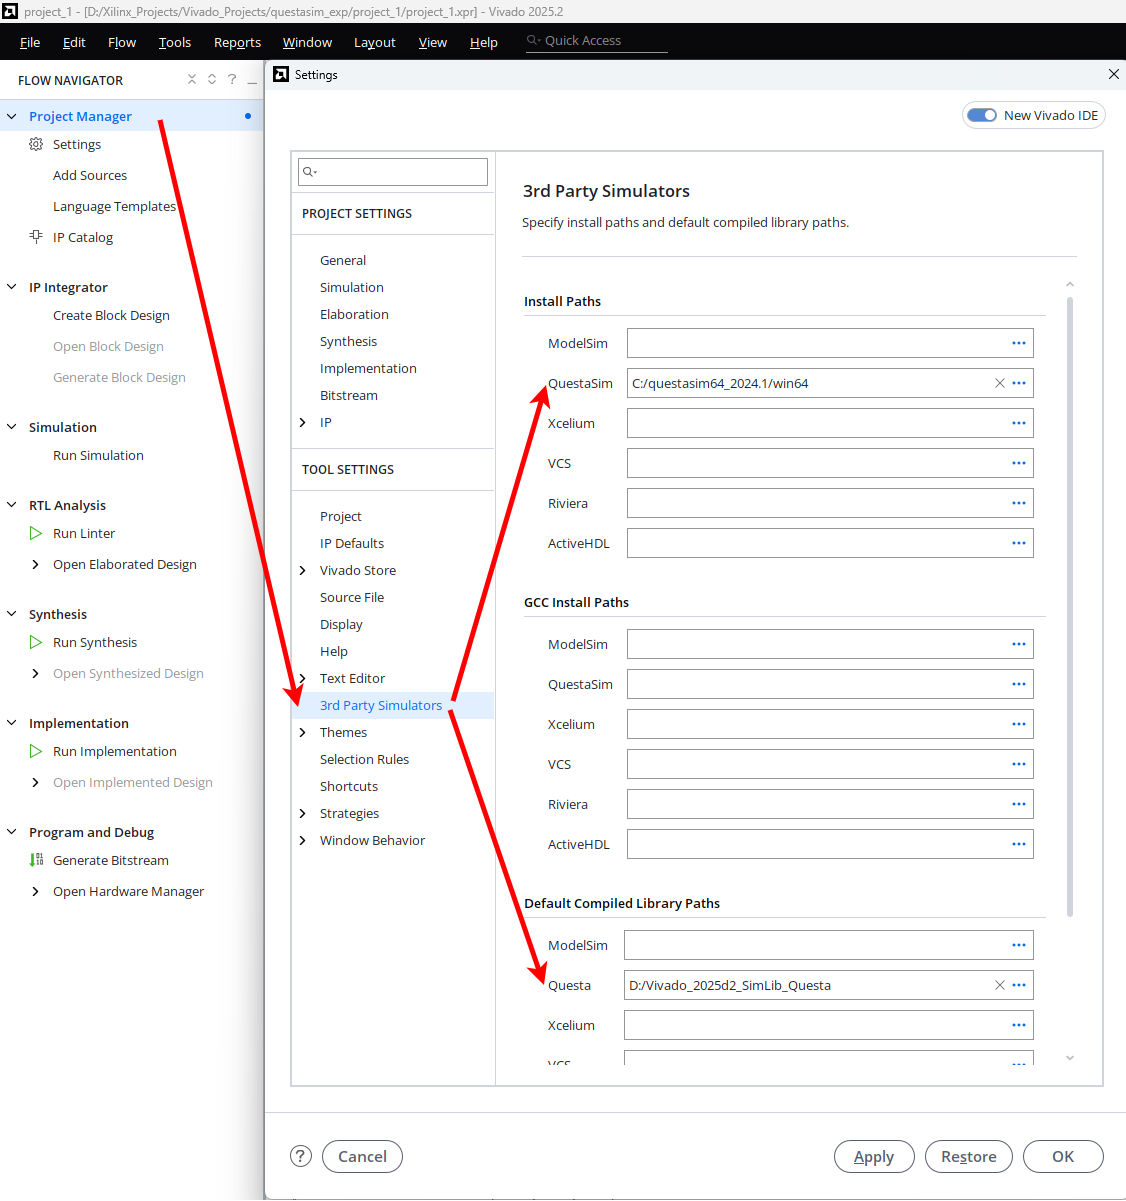
Task: Click the settings search field
Action: click(x=393, y=171)
